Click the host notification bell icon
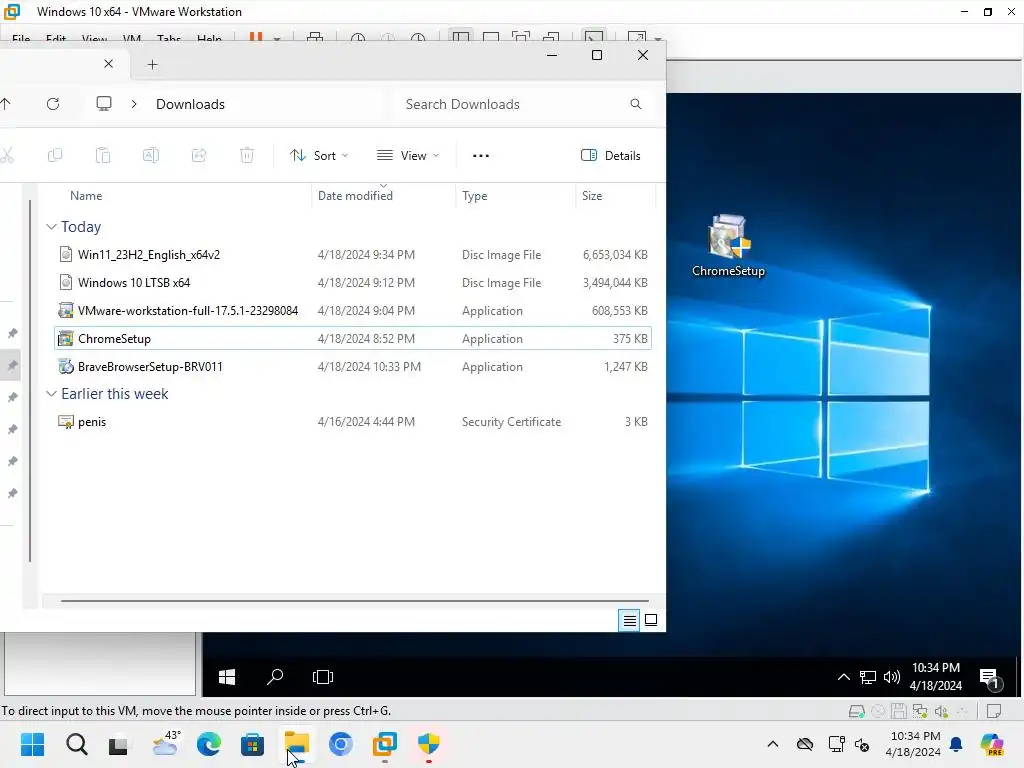Screen dimensions: 1024x768 [x=956, y=744]
